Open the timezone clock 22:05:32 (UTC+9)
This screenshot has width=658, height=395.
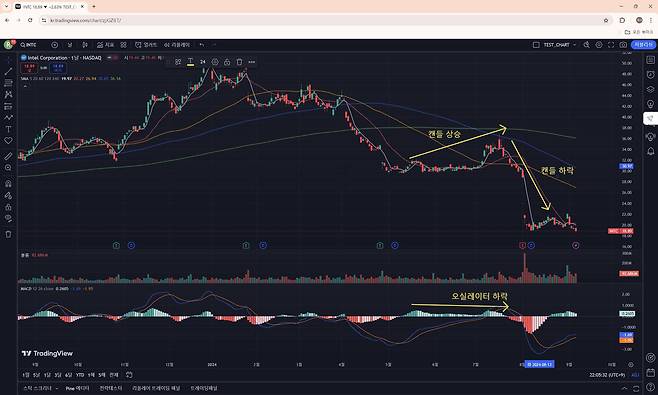(x=607, y=375)
